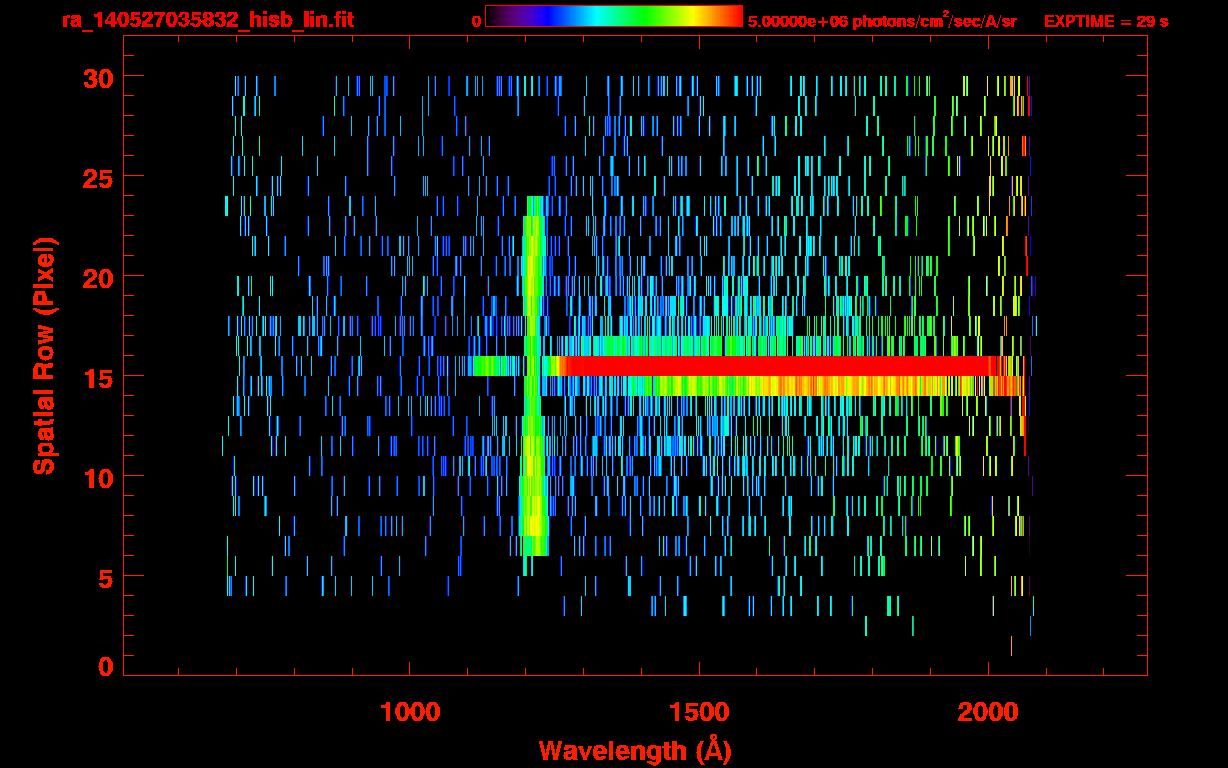Click the y-axis tick label 5
The height and width of the screenshot is (768, 1228).
[x=105, y=577]
